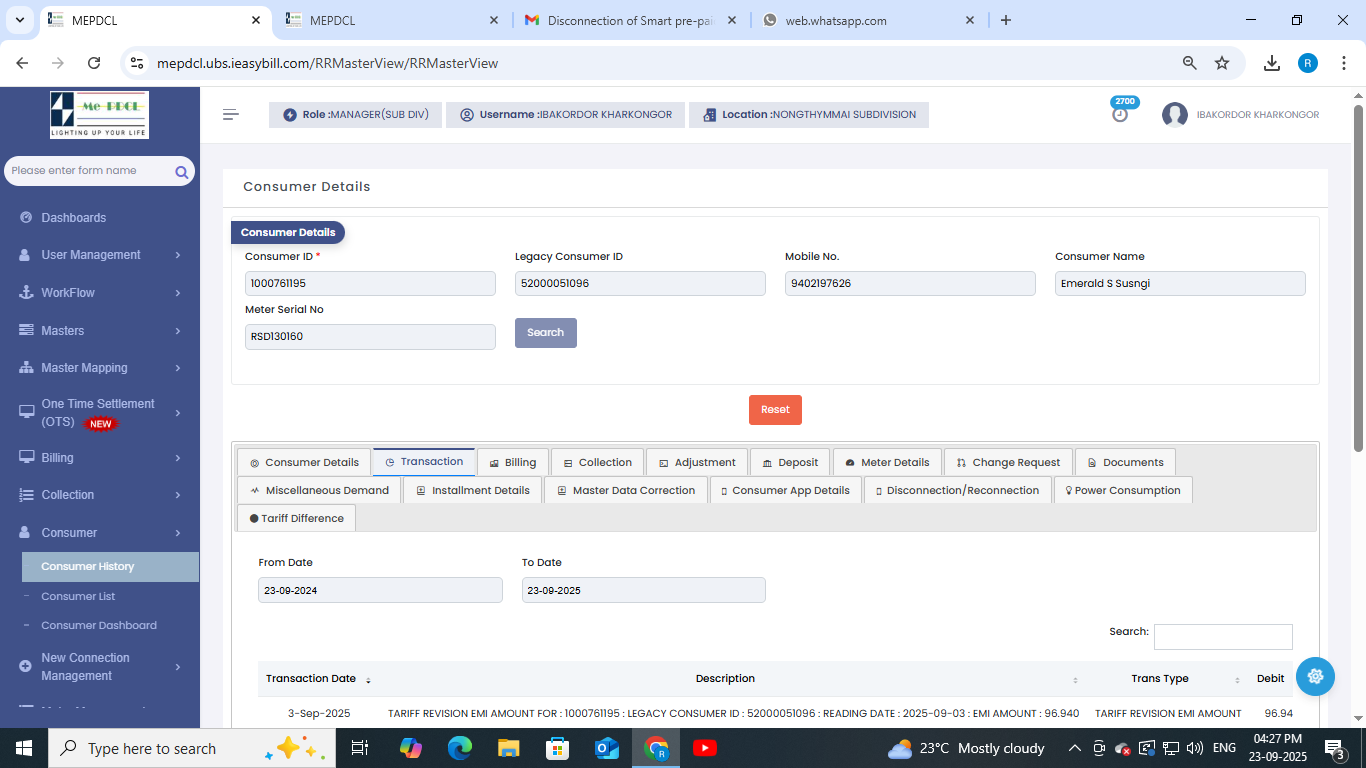Collapse the Consumer sidebar menu
Screen dimensions: 1366x768
pyautogui.click(x=99, y=533)
